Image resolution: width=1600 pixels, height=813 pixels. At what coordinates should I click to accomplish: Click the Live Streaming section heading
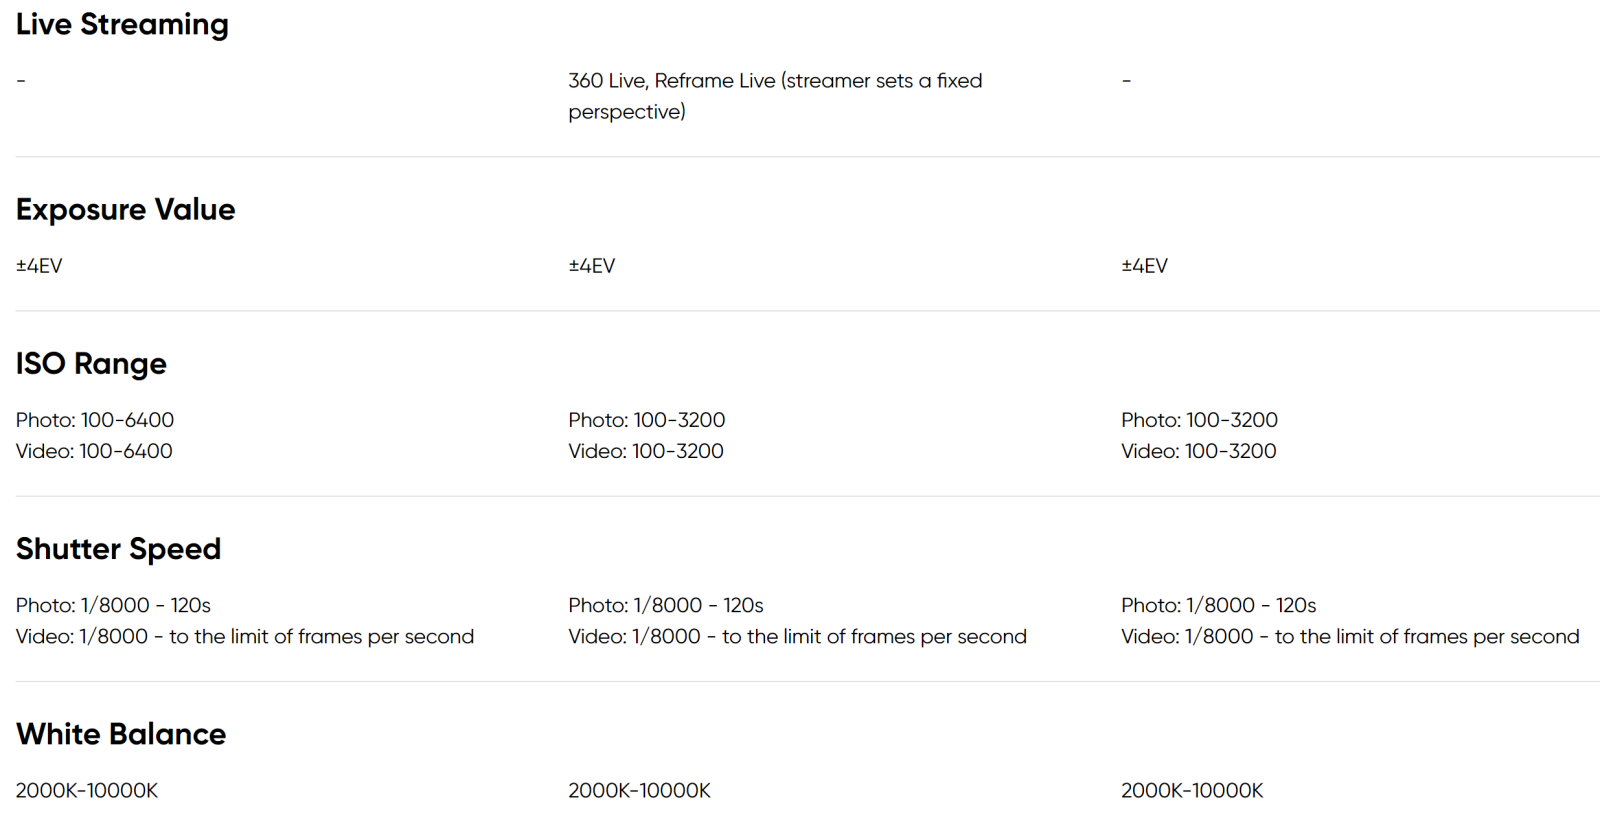click(x=122, y=24)
